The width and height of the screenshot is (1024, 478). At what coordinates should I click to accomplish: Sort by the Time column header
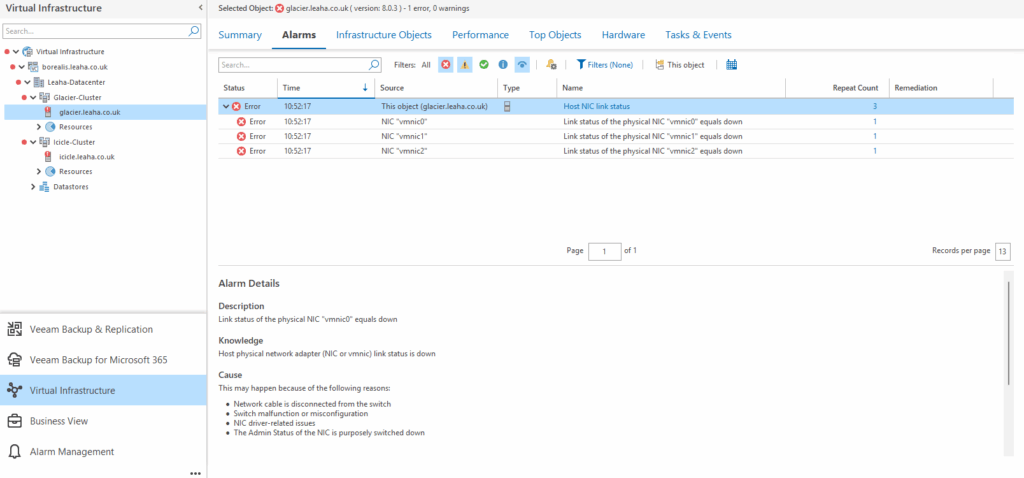coord(326,88)
